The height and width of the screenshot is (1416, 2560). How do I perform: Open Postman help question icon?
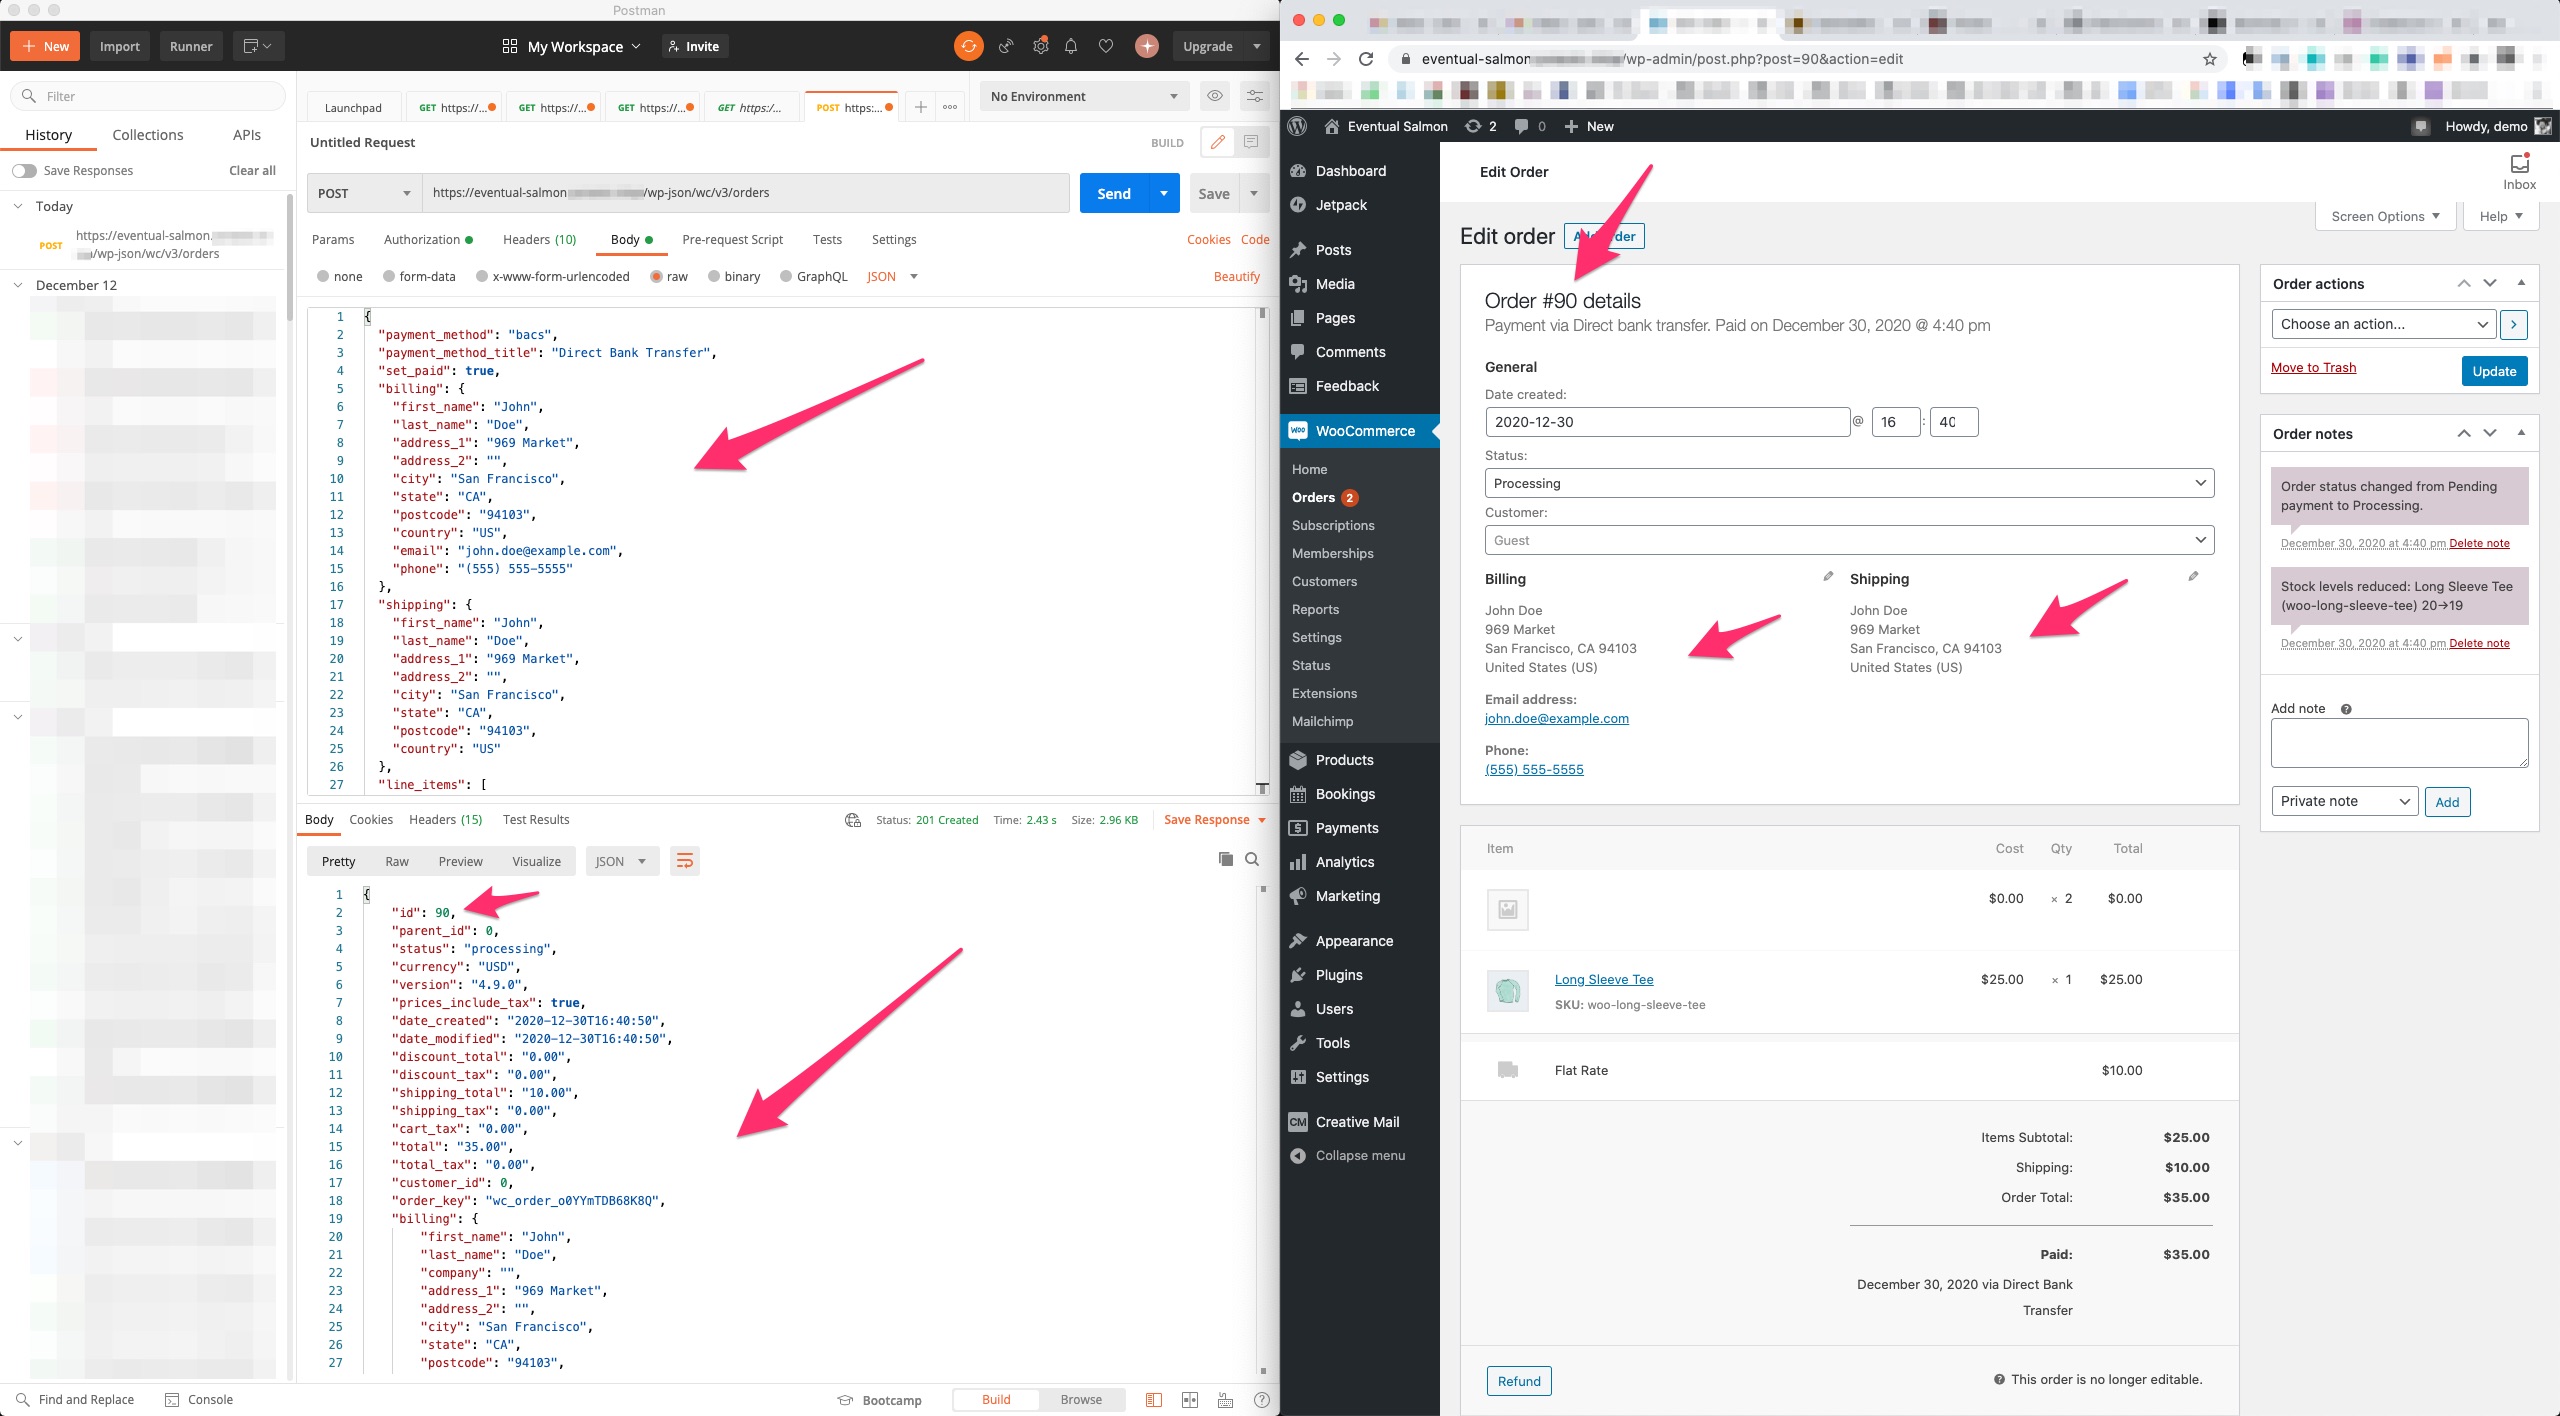pos(1262,1400)
